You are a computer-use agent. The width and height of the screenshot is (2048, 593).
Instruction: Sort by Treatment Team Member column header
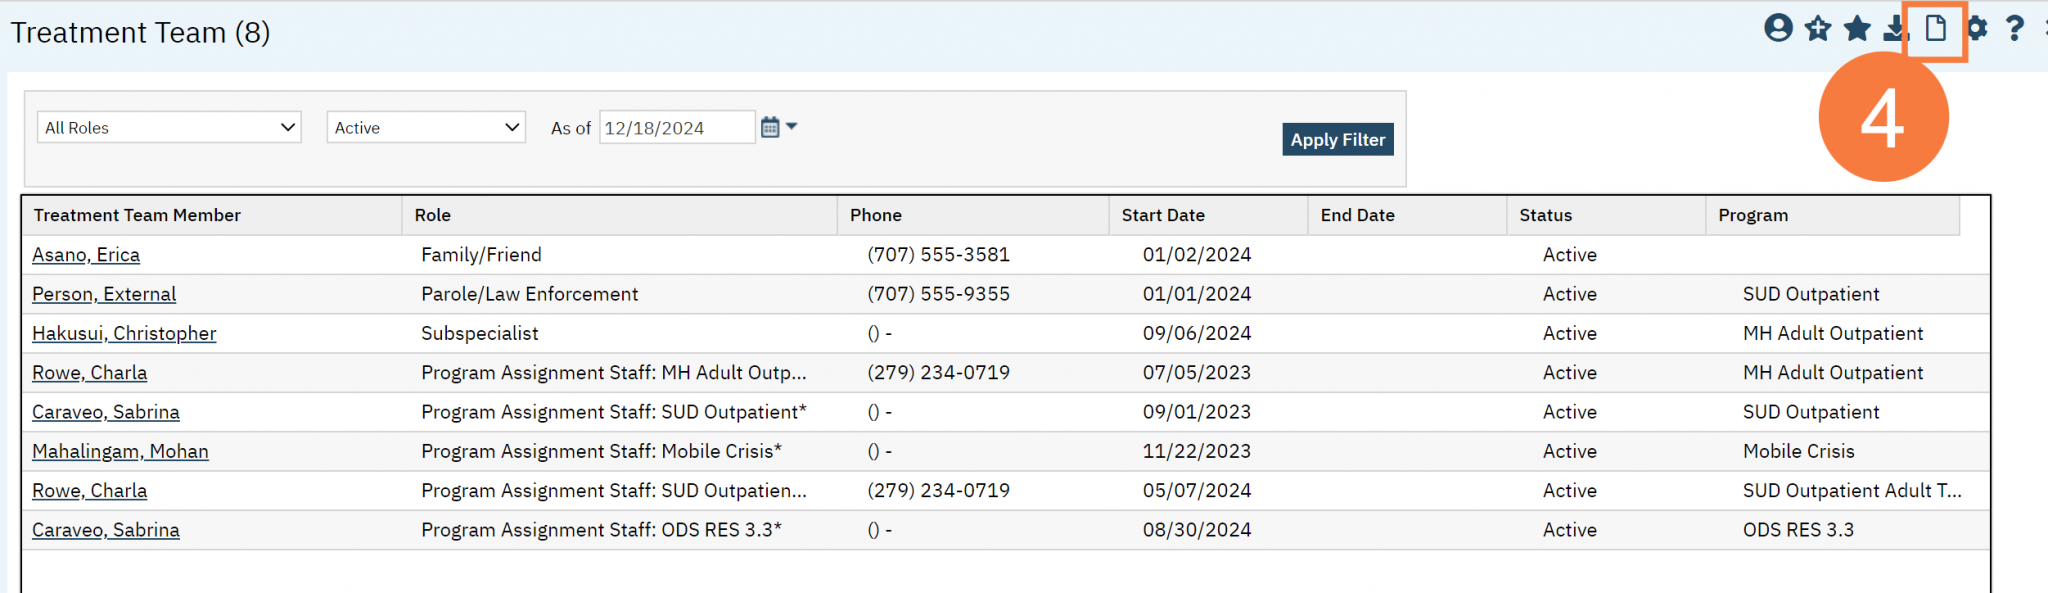pyautogui.click(x=137, y=215)
